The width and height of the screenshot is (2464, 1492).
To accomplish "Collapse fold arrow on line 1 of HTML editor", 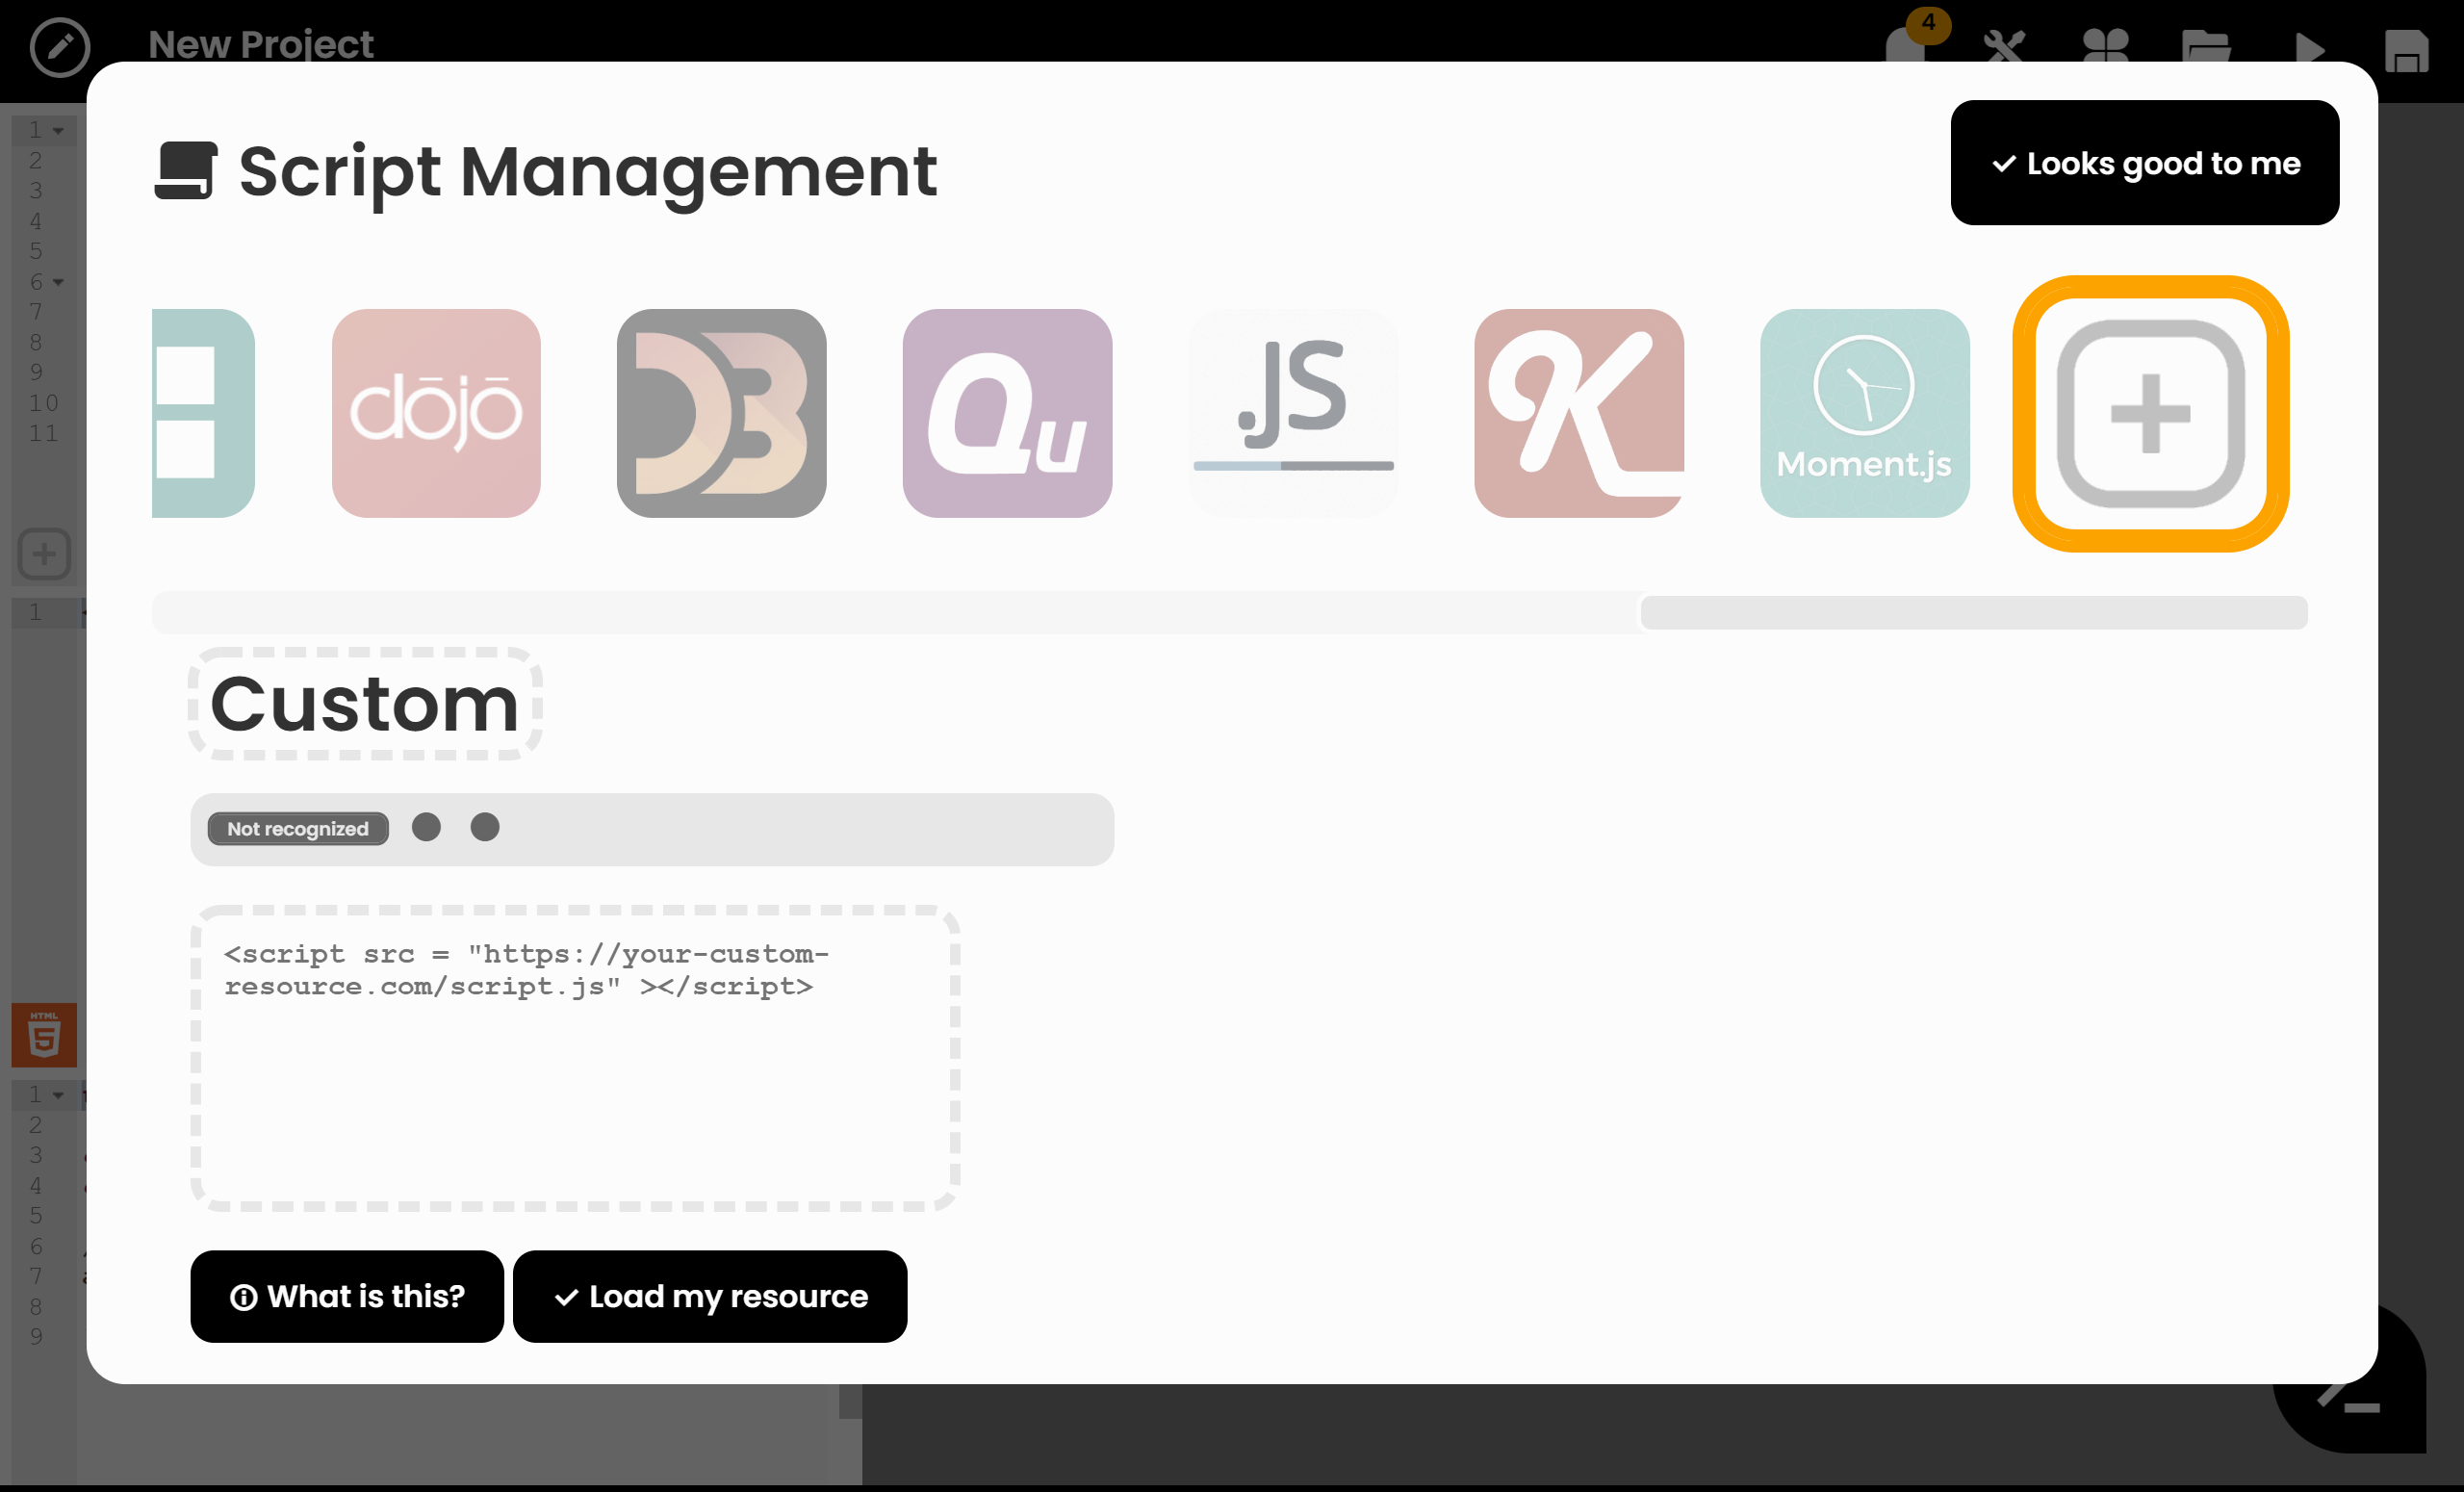I will 58,1095.
